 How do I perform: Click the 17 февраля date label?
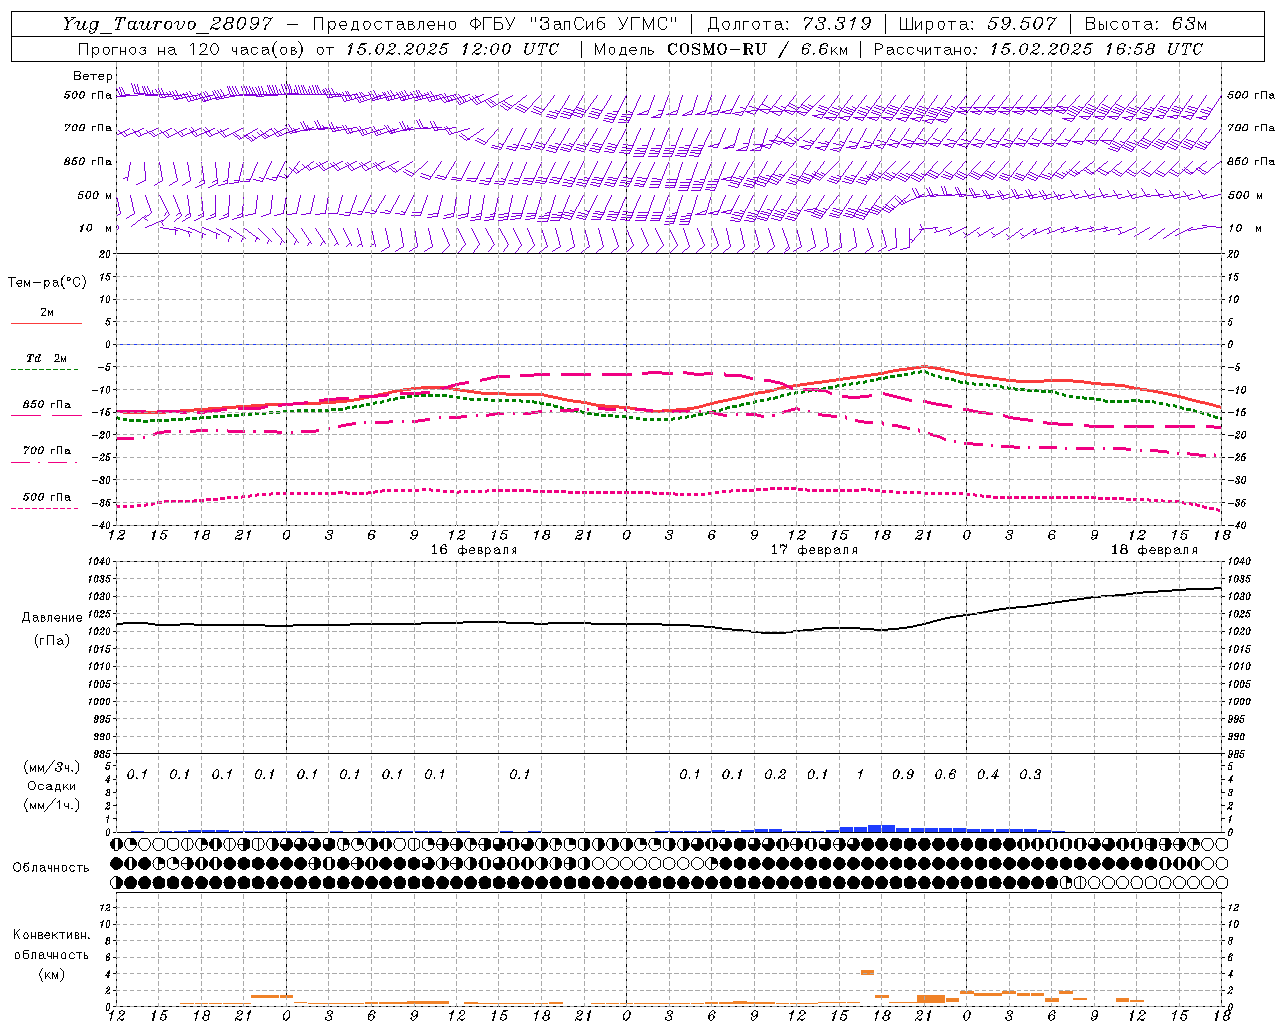[813, 550]
